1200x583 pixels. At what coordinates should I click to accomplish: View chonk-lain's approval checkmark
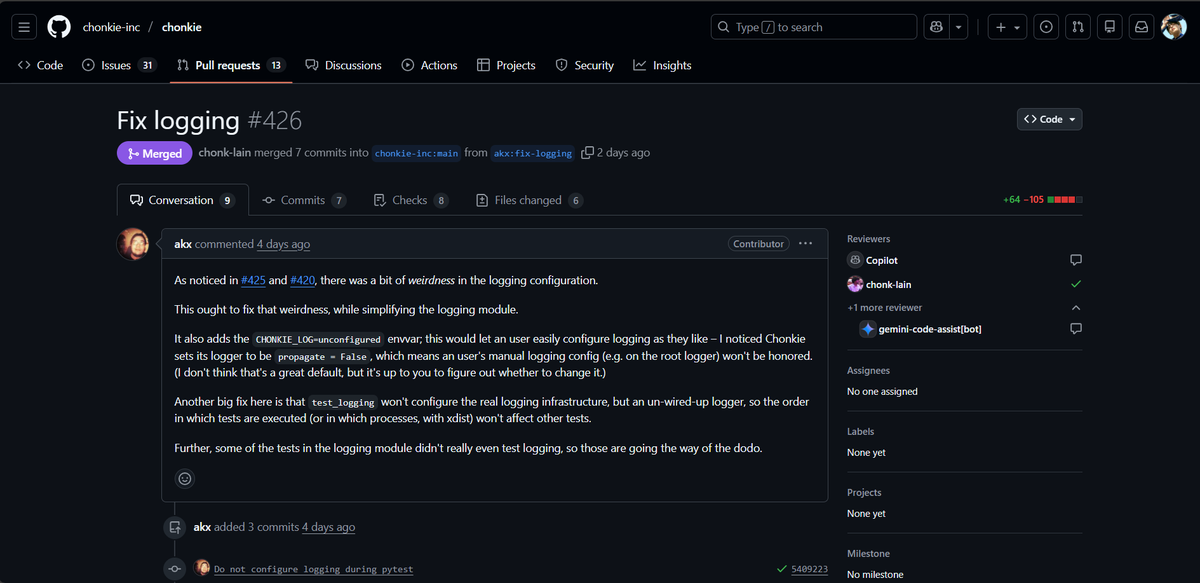click(1076, 285)
